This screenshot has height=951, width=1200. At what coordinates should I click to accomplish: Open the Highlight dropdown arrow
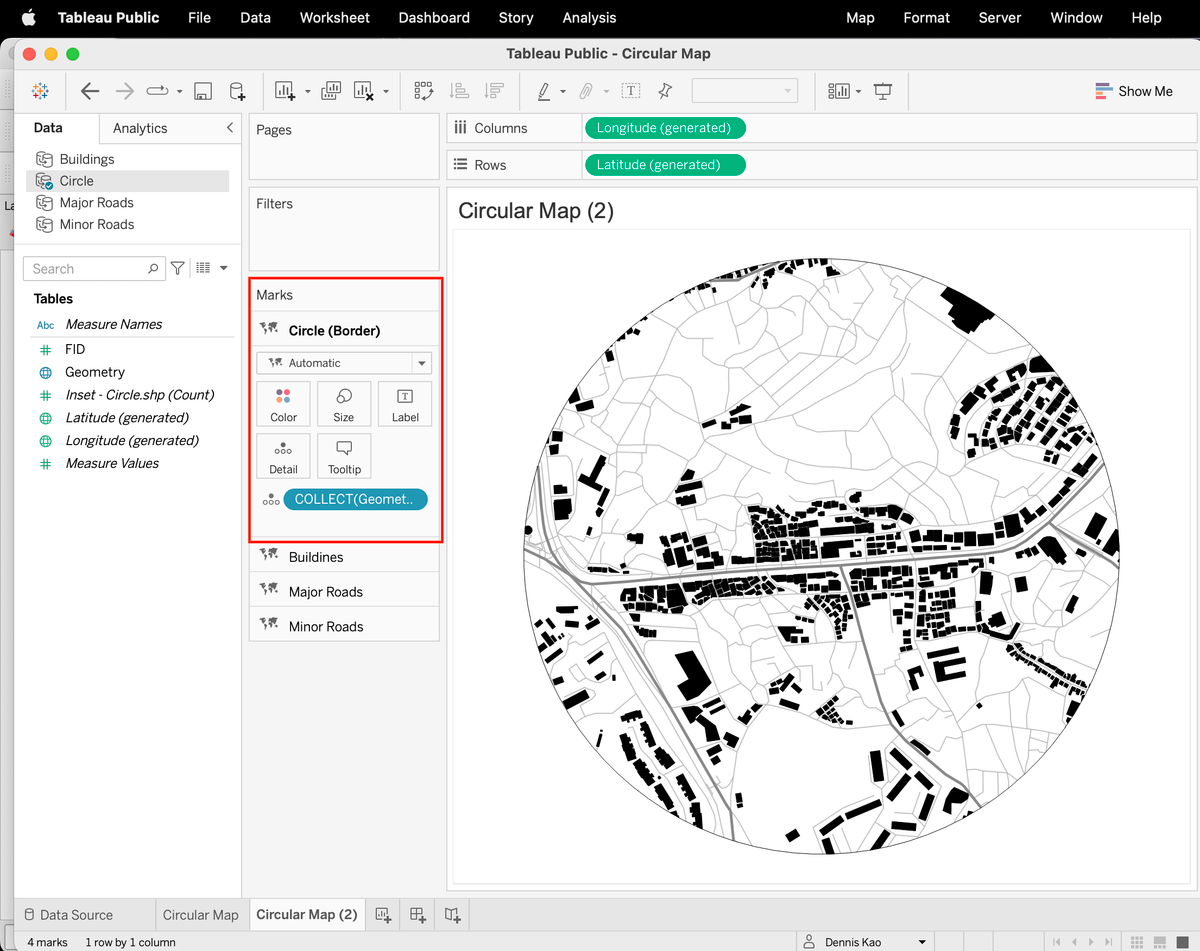pos(563,92)
